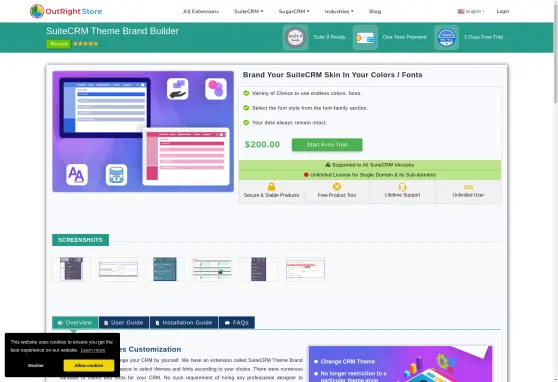Expand the SugarCRM dropdown menu
Image resolution: width=558 pixels, height=382 pixels.
tap(294, 11)
